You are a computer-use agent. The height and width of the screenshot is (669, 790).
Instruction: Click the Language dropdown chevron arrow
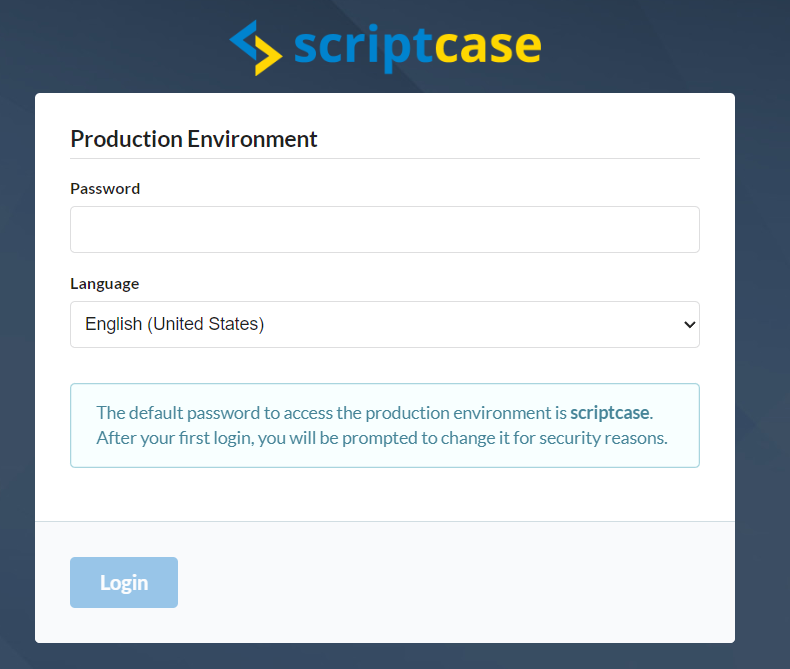click(x=689, y=324)
